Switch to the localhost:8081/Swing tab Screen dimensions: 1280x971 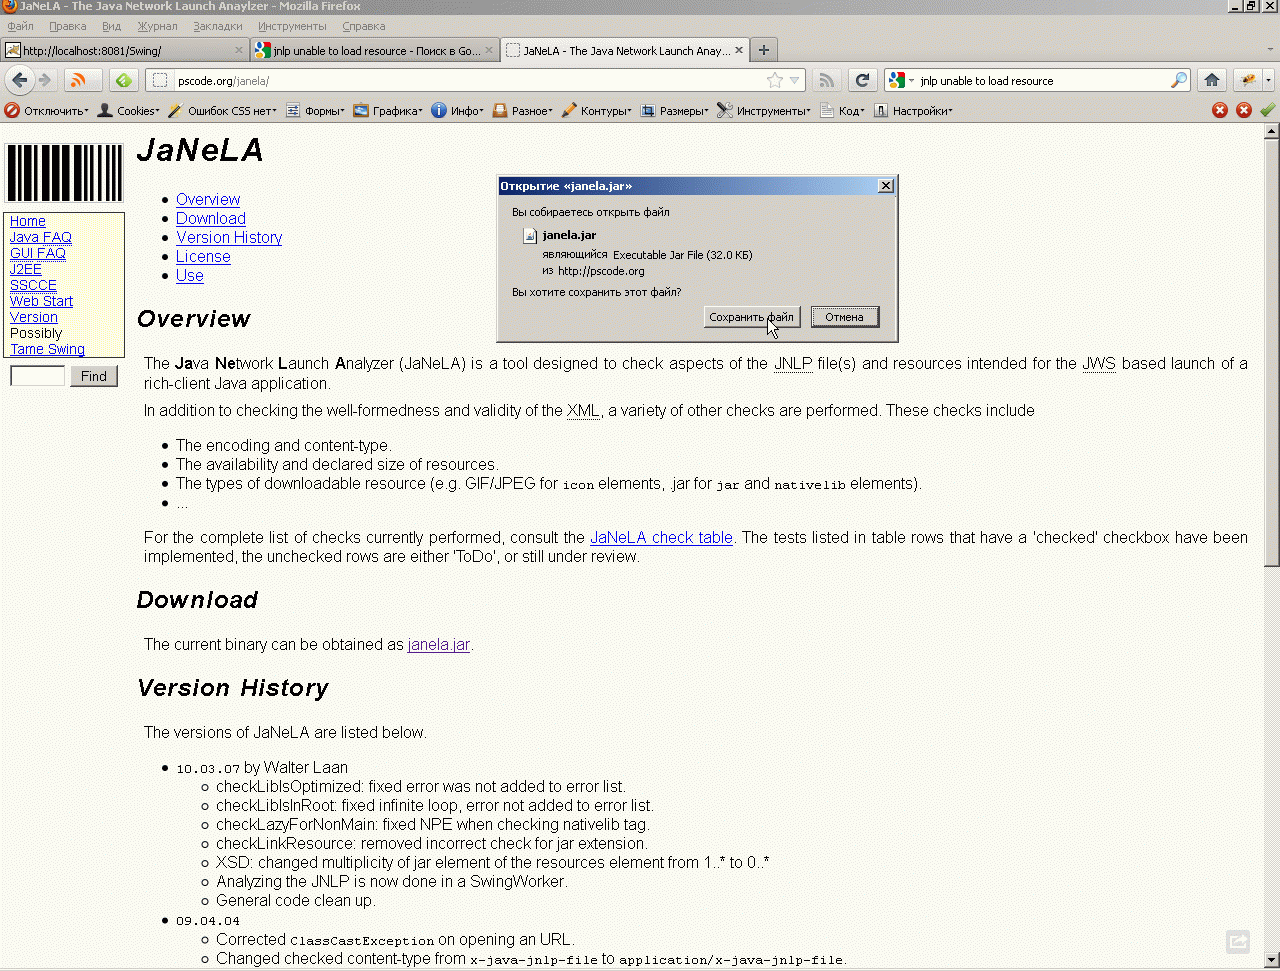click(x=125, y=50)
